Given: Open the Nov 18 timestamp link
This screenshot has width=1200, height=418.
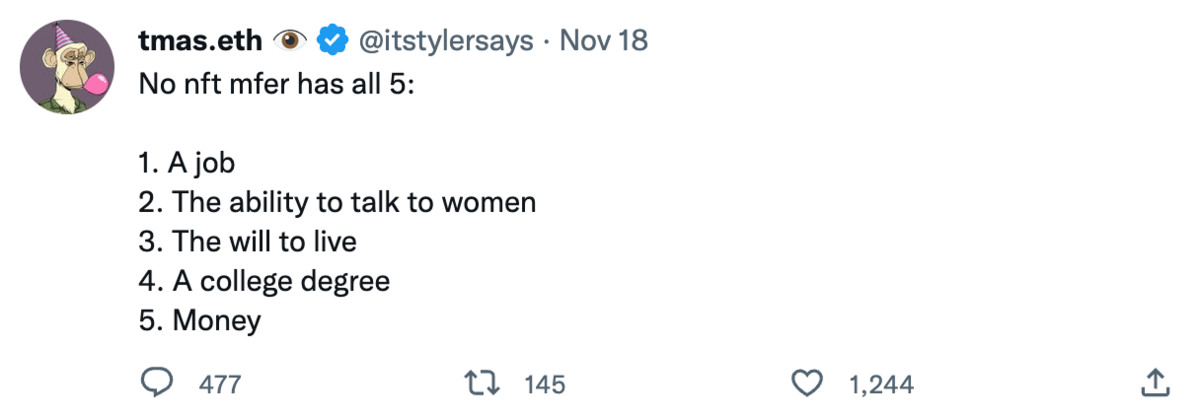Looking at the screenshot, I should (x=604, y=41).
